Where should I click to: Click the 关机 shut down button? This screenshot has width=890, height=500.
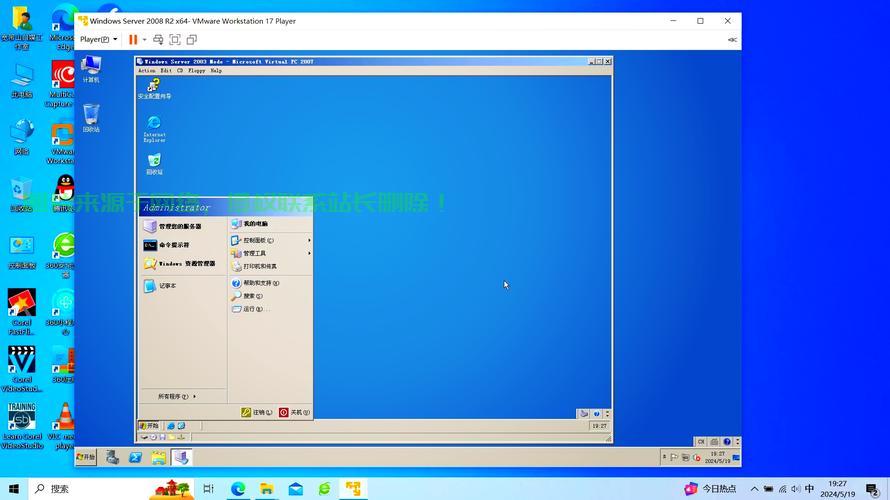[294, 413]
